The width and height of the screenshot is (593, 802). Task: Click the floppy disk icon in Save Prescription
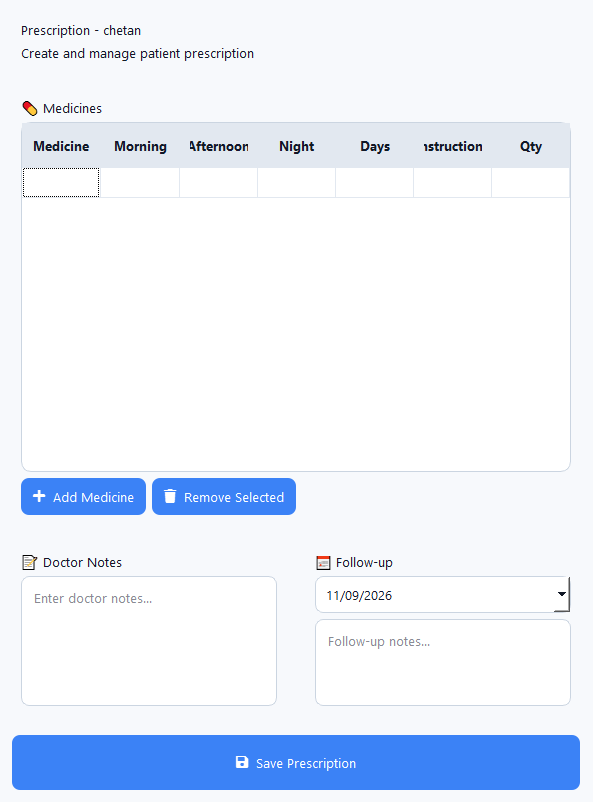click(x=242, y=762)
